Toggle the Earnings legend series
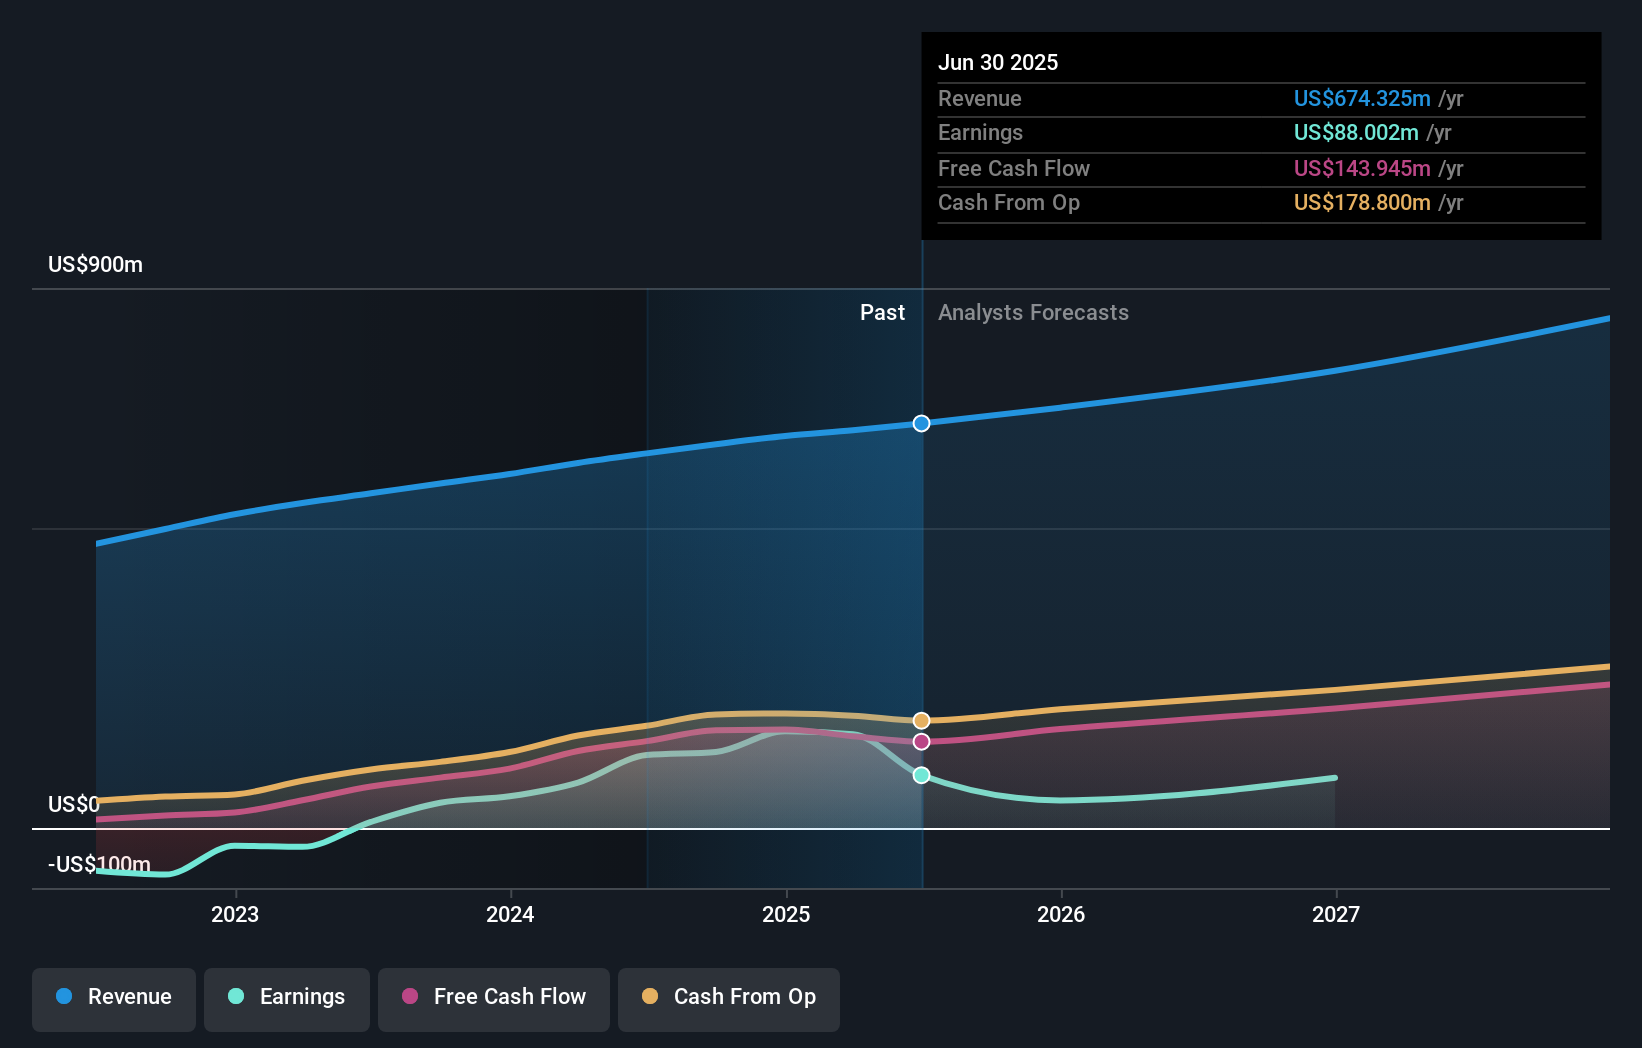Viewport: 1642px width, 1048px height. click(x=287, y=998)
